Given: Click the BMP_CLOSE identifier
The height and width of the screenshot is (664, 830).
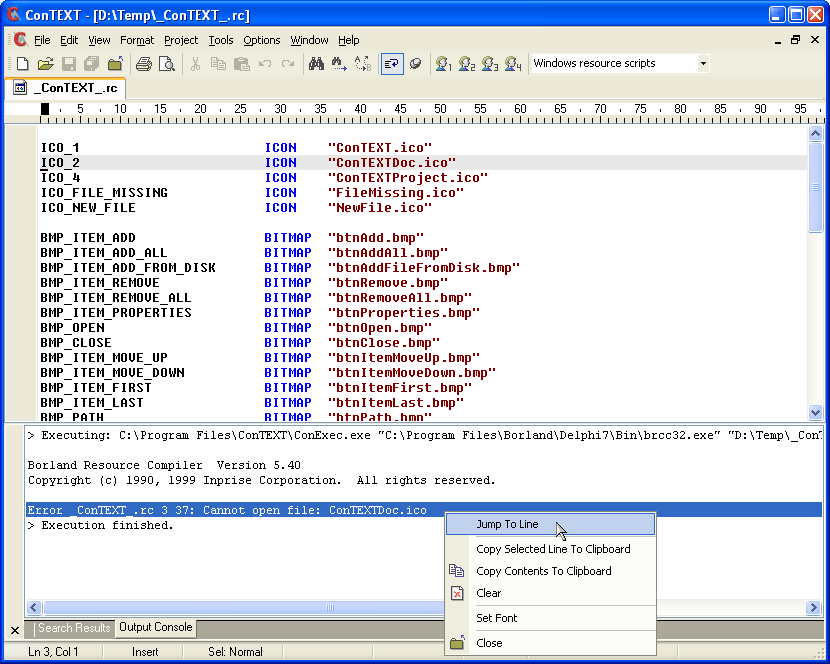Looking at the screenshot, I should (x=76, y=343).
